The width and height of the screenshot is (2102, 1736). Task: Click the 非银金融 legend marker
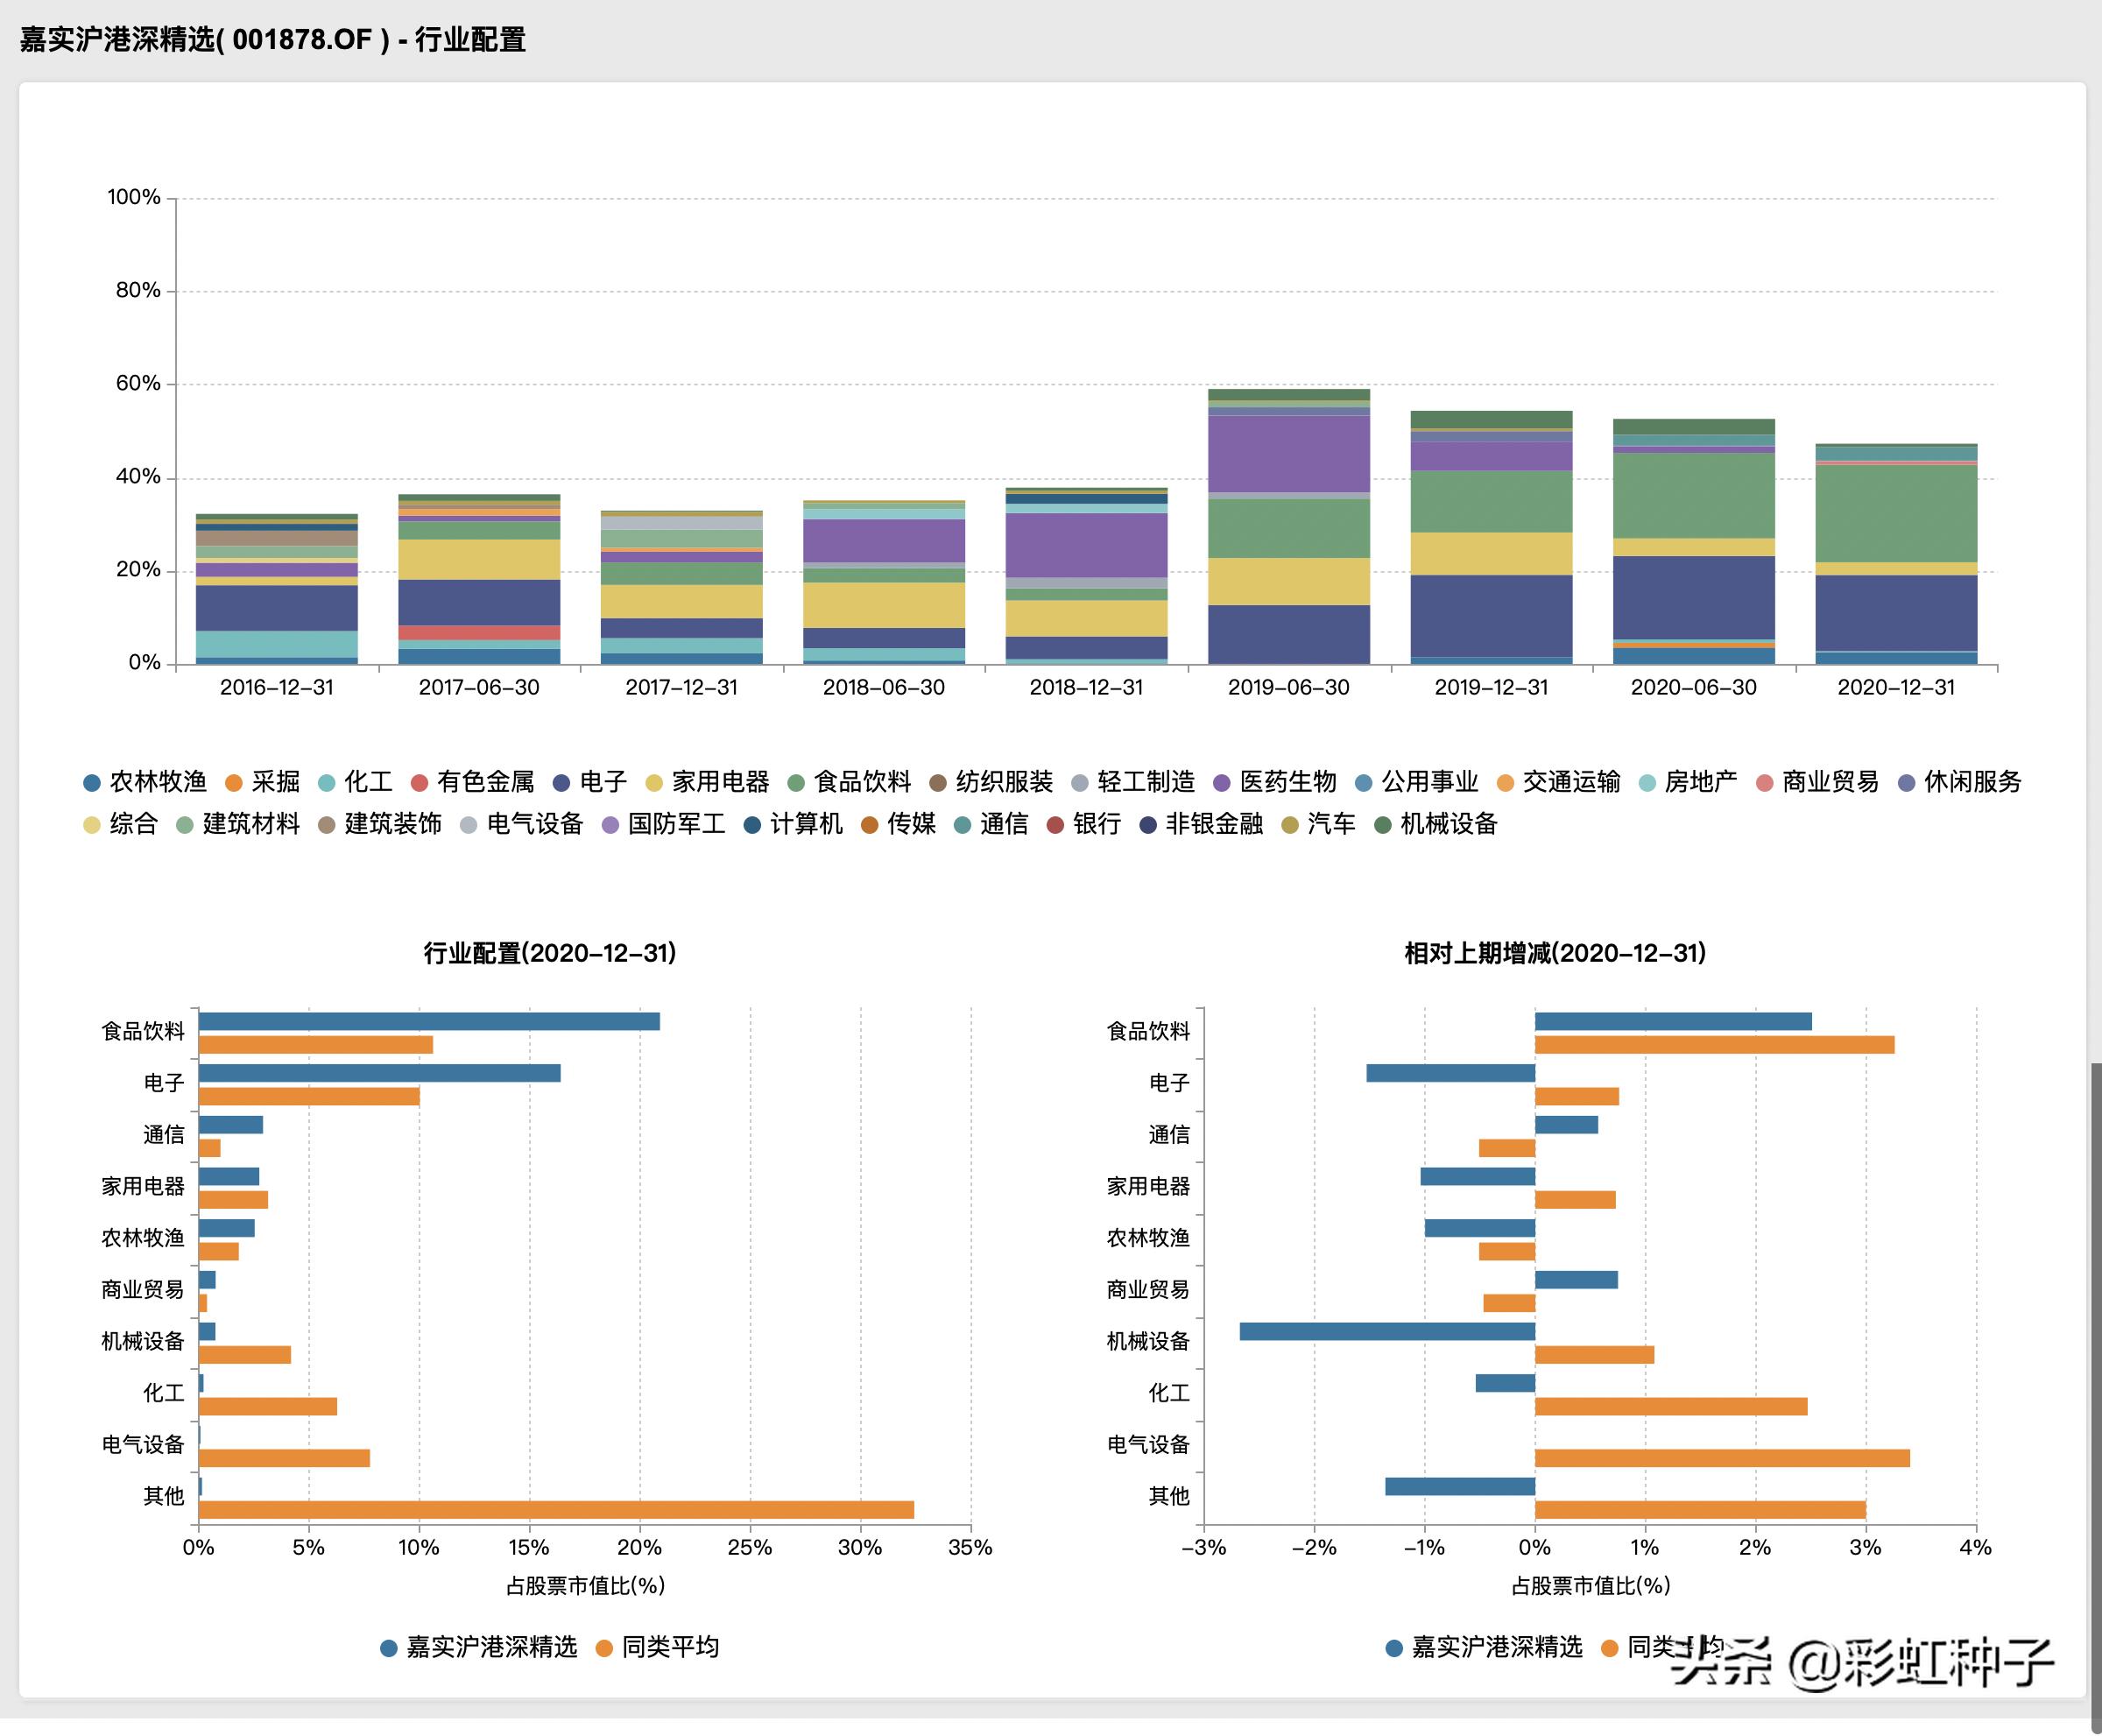pyautogui.click(x=1148, y=825)
